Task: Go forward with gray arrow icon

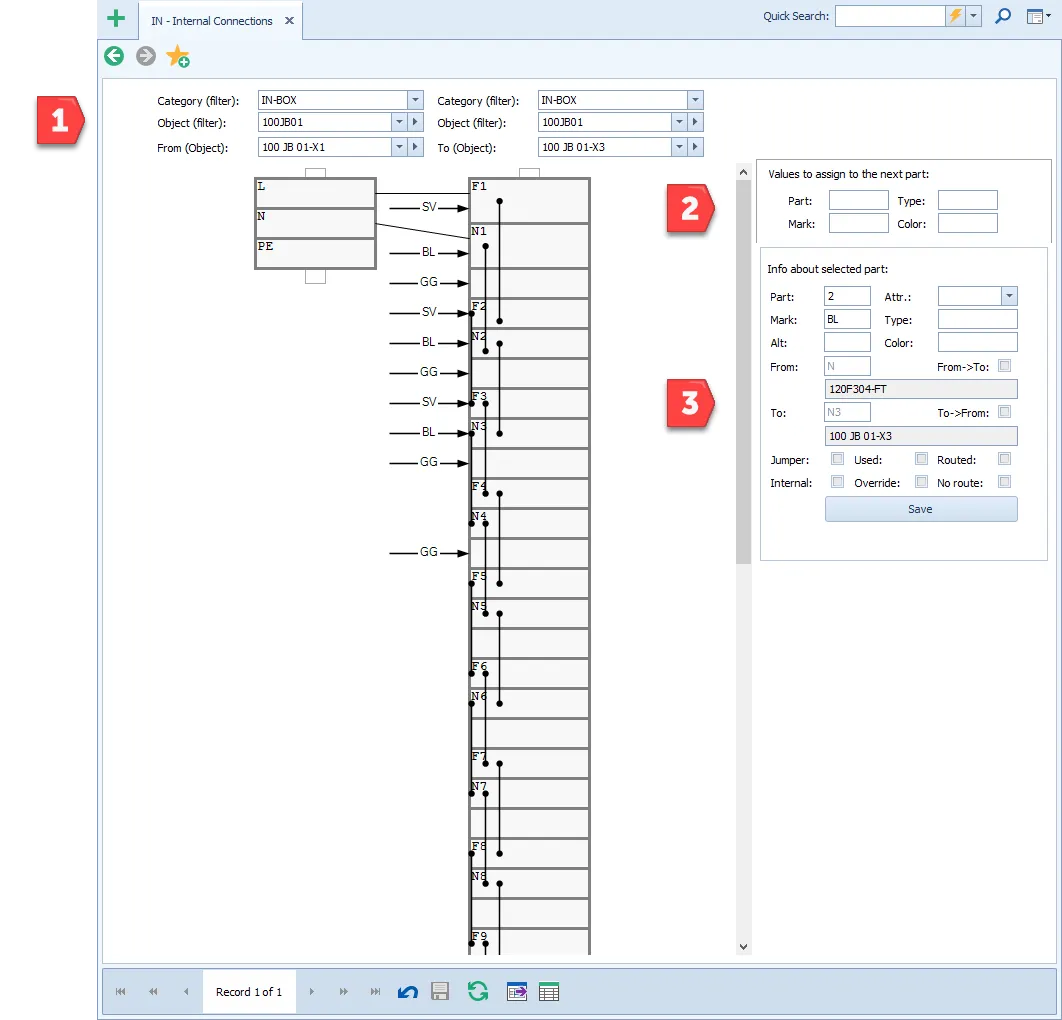Action: click(146, 56)
